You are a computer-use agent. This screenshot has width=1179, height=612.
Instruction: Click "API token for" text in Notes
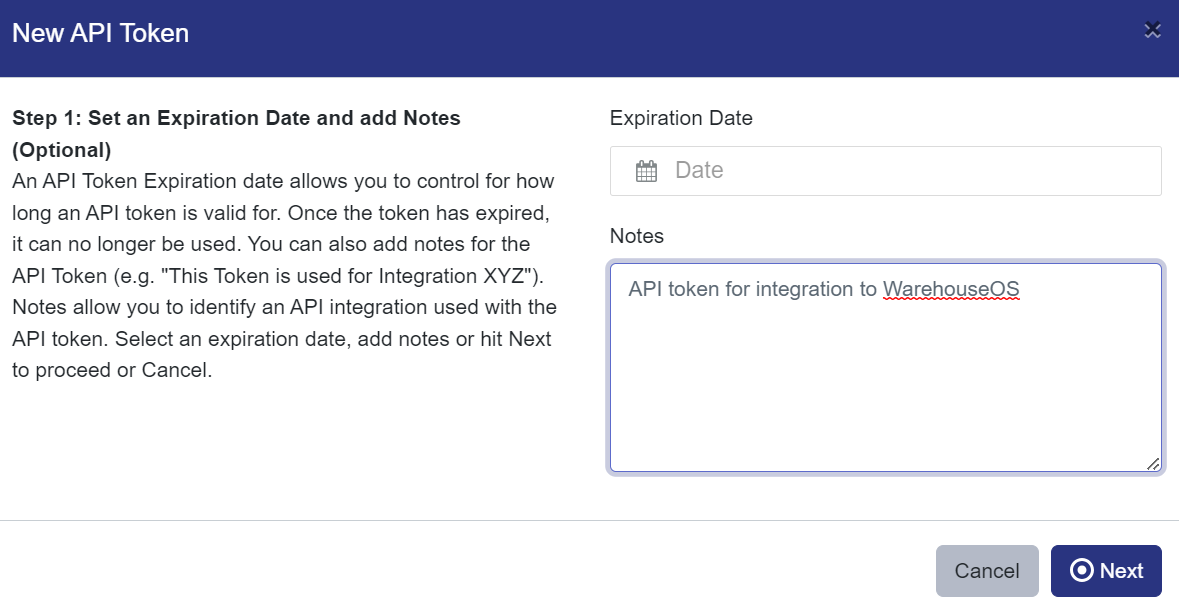pyautogui.click(x=689, y=289)
